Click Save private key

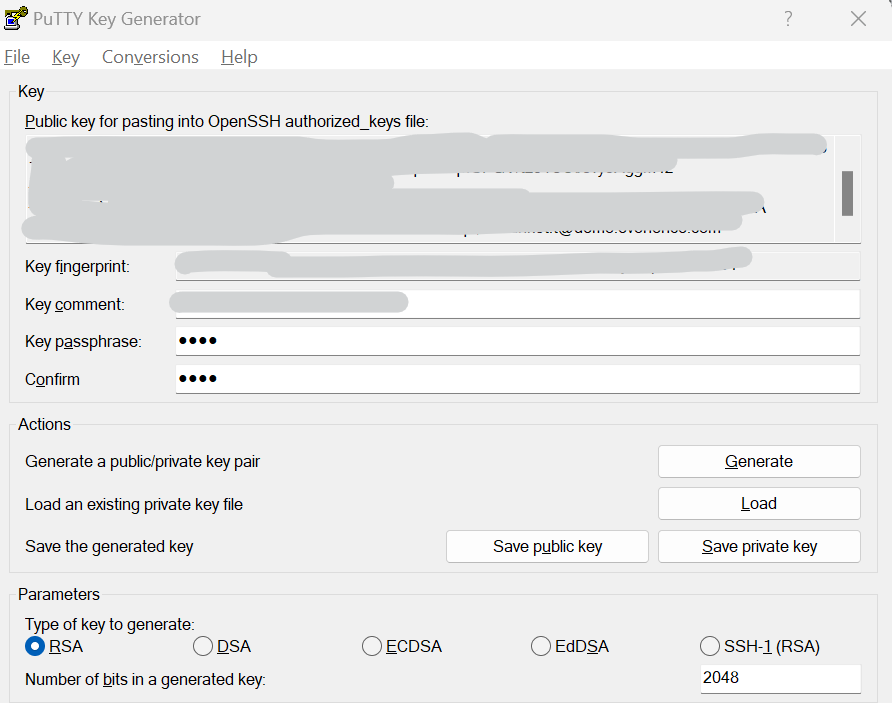(x=758, y=546)
